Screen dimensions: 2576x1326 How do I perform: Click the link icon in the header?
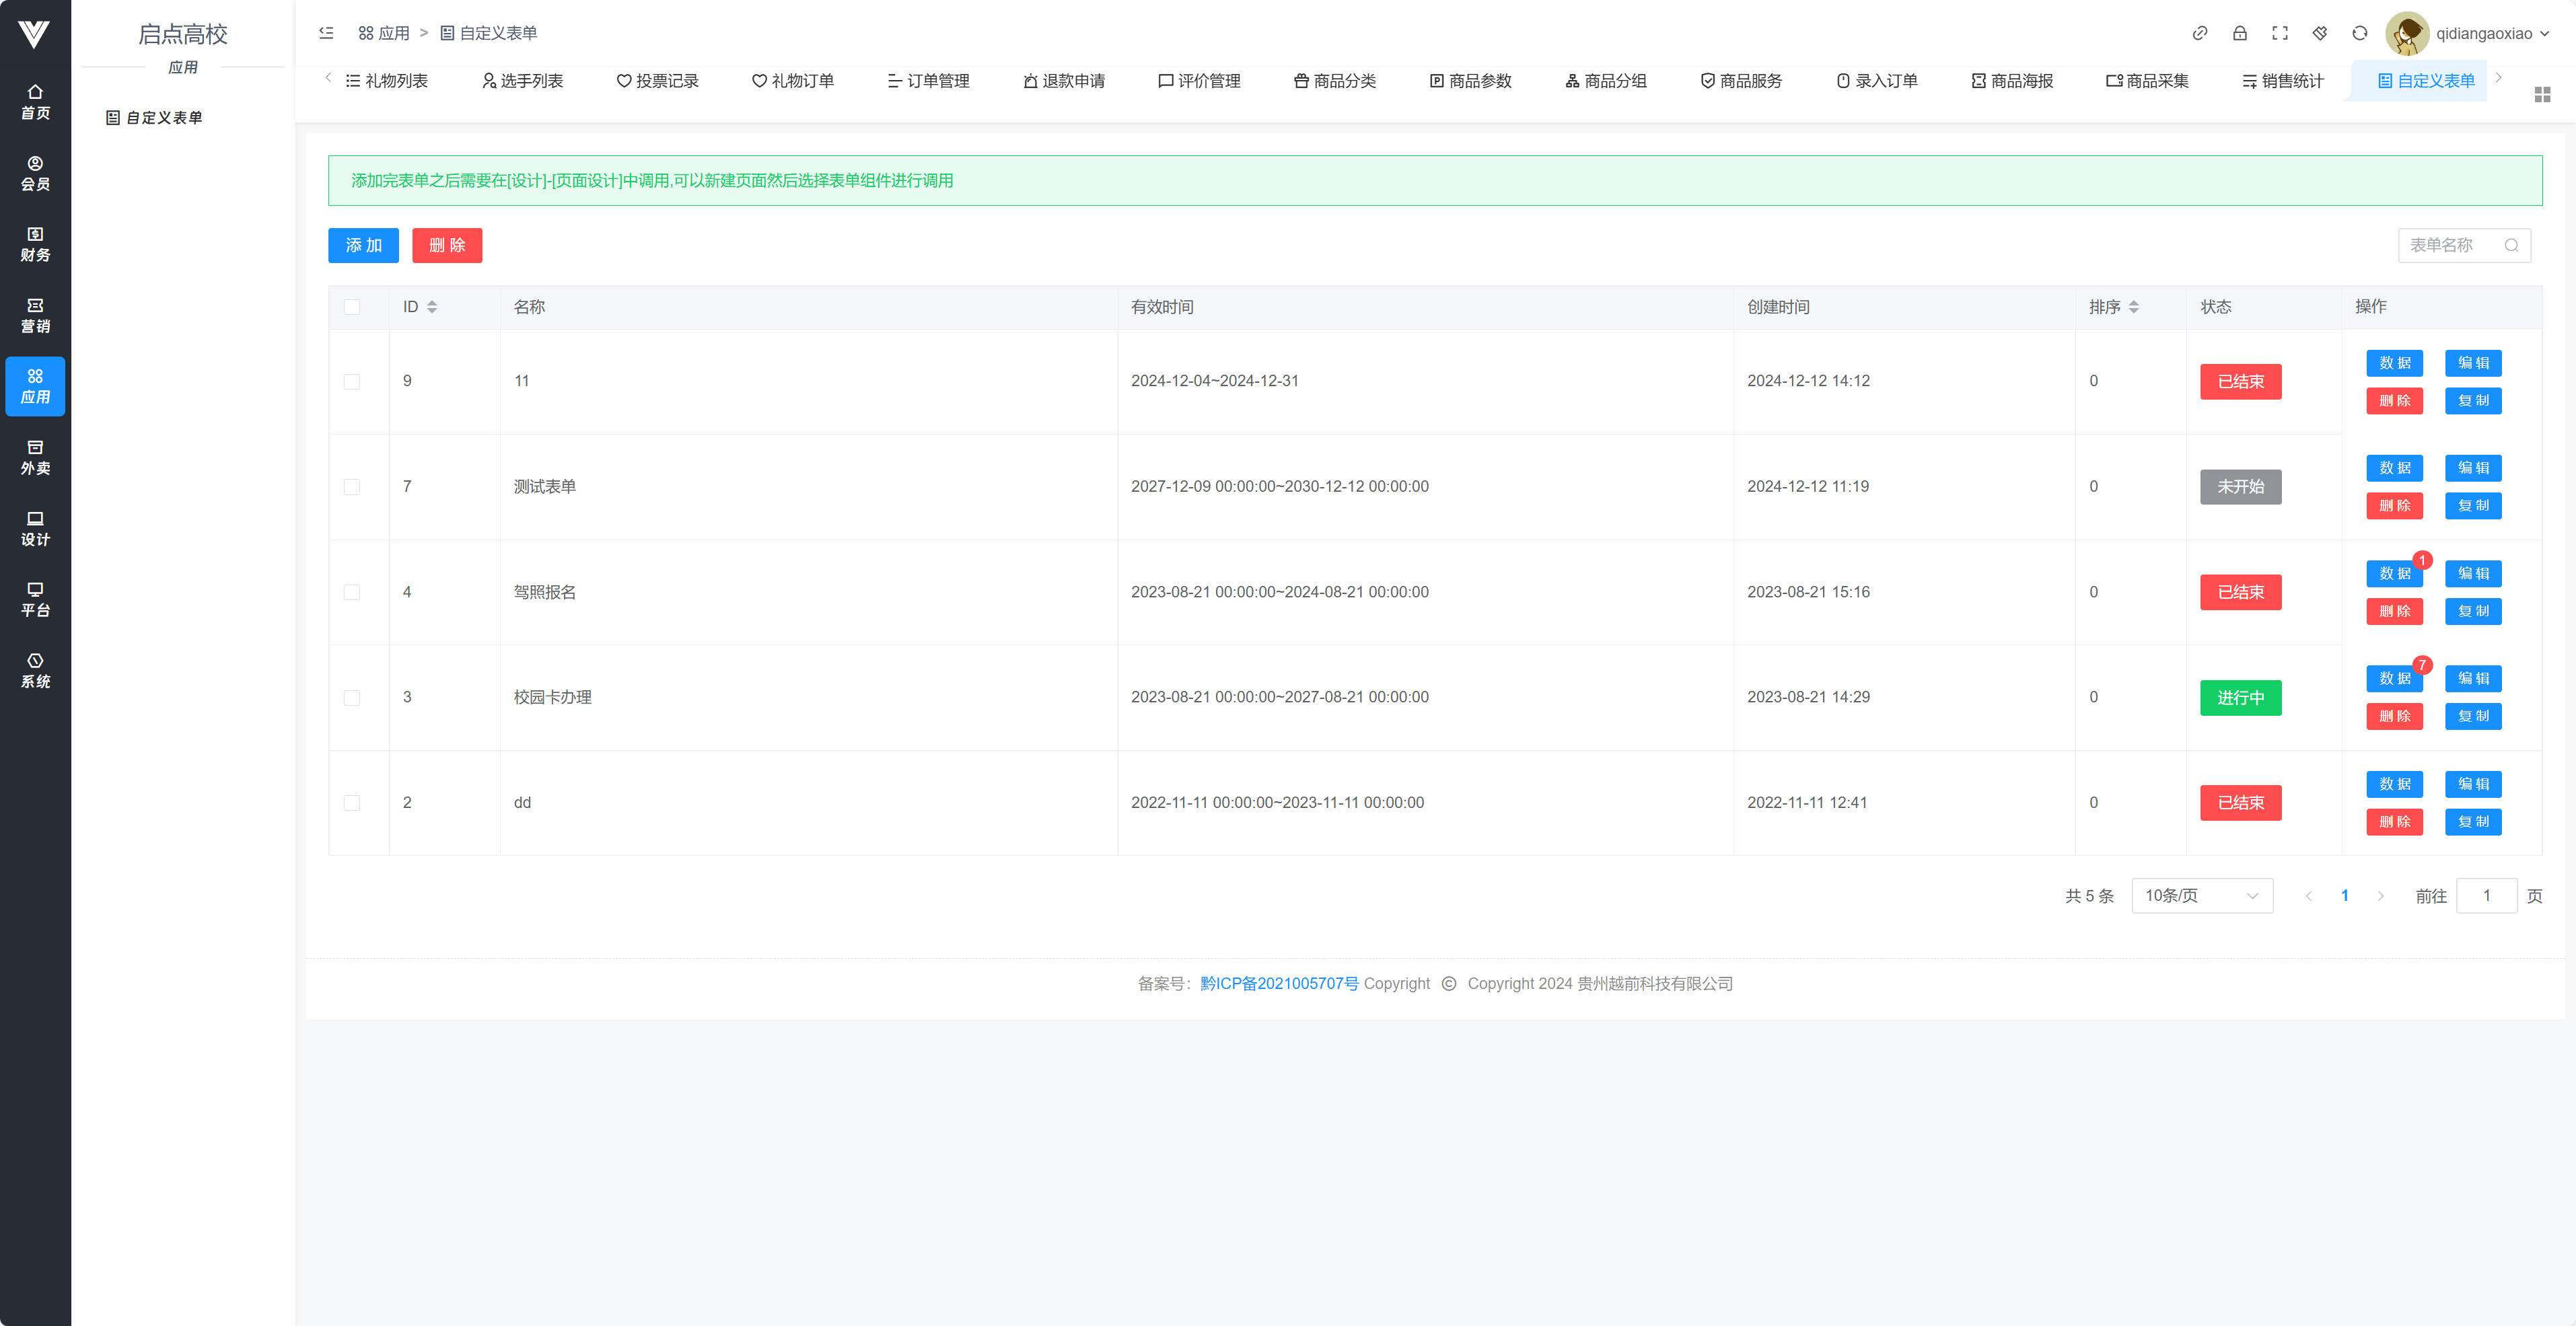(x=2199, y=33)
